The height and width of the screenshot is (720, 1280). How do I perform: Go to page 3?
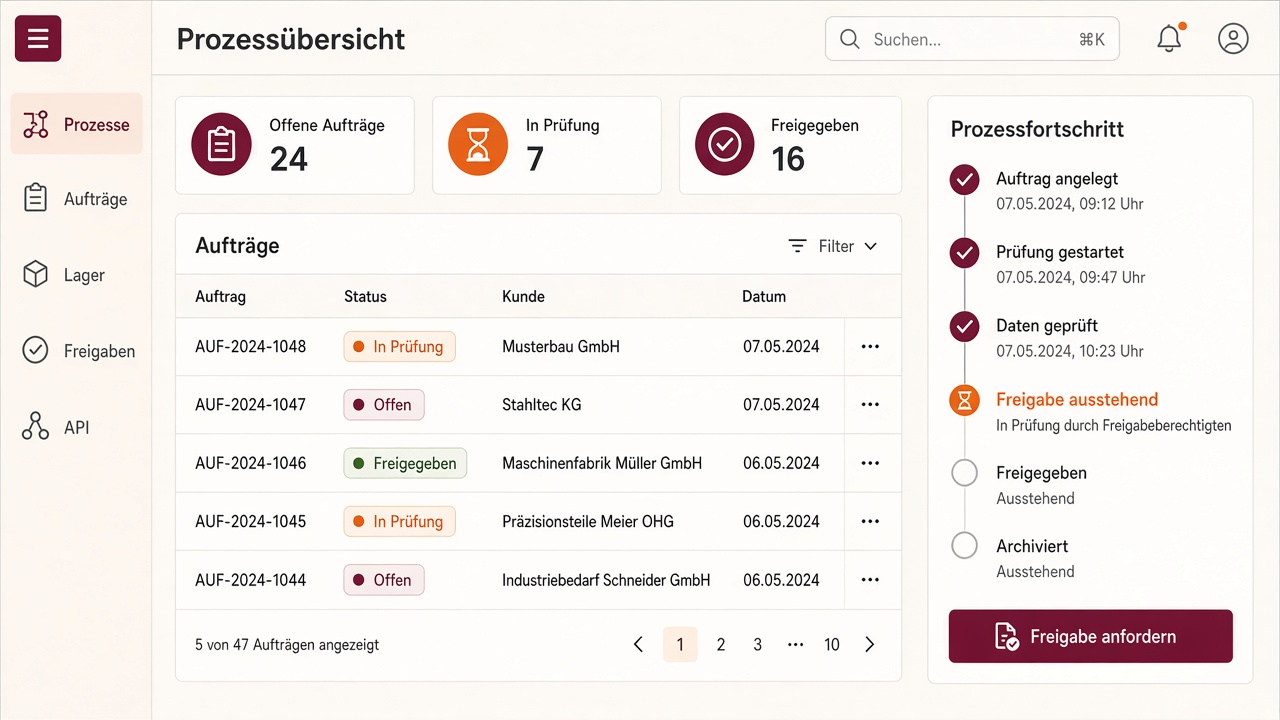pos(758,645)
